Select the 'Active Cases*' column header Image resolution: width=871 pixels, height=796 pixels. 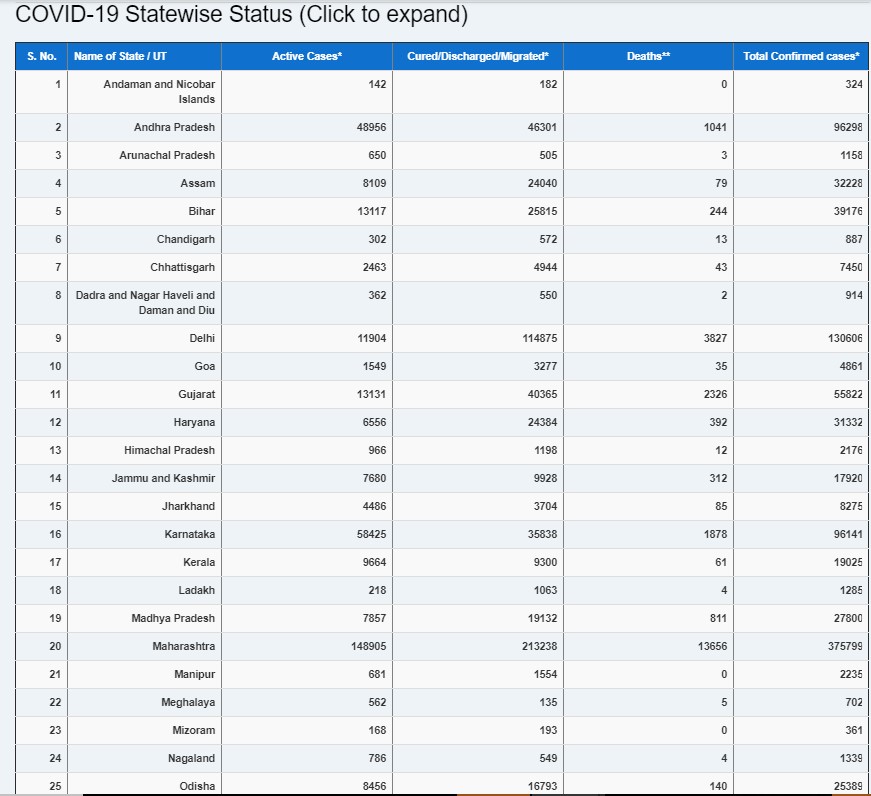tap(307, 56)
